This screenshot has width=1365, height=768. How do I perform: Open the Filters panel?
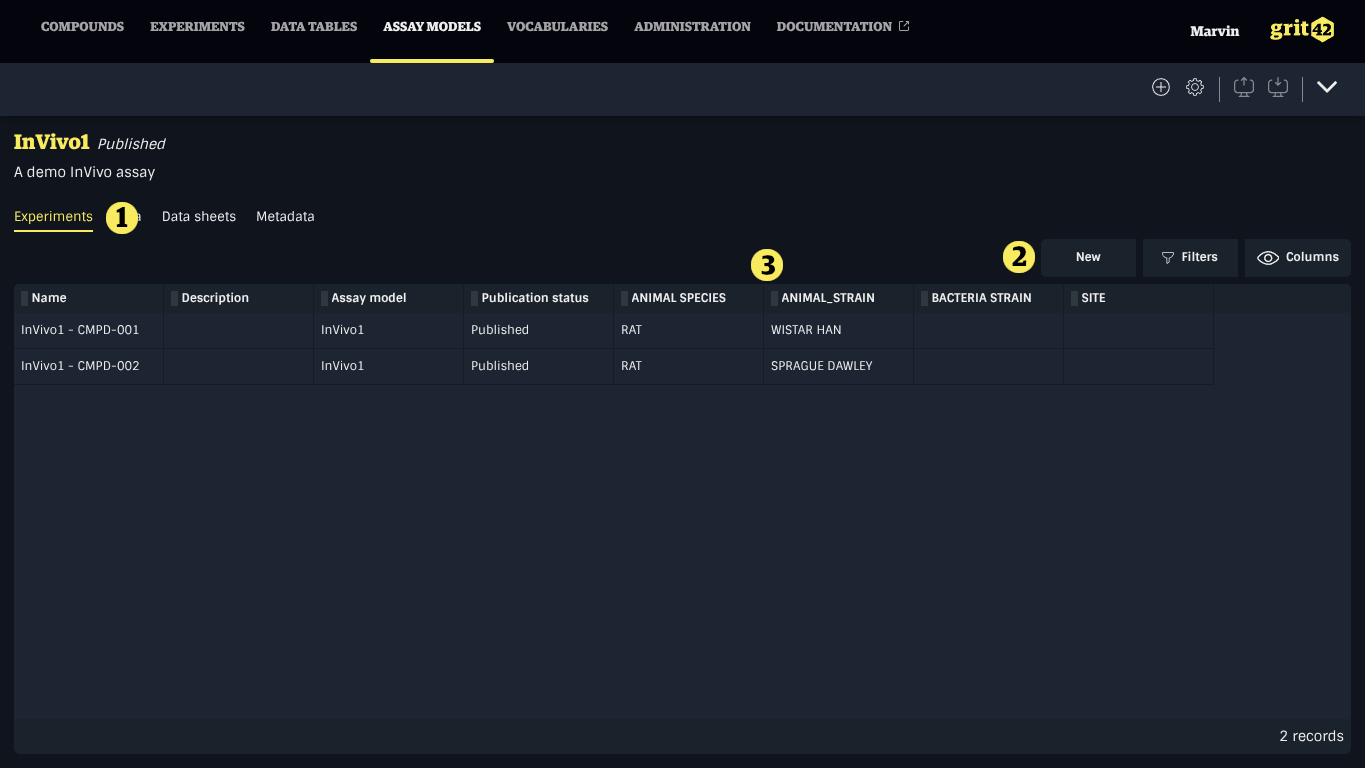(x=1190, y=257)
